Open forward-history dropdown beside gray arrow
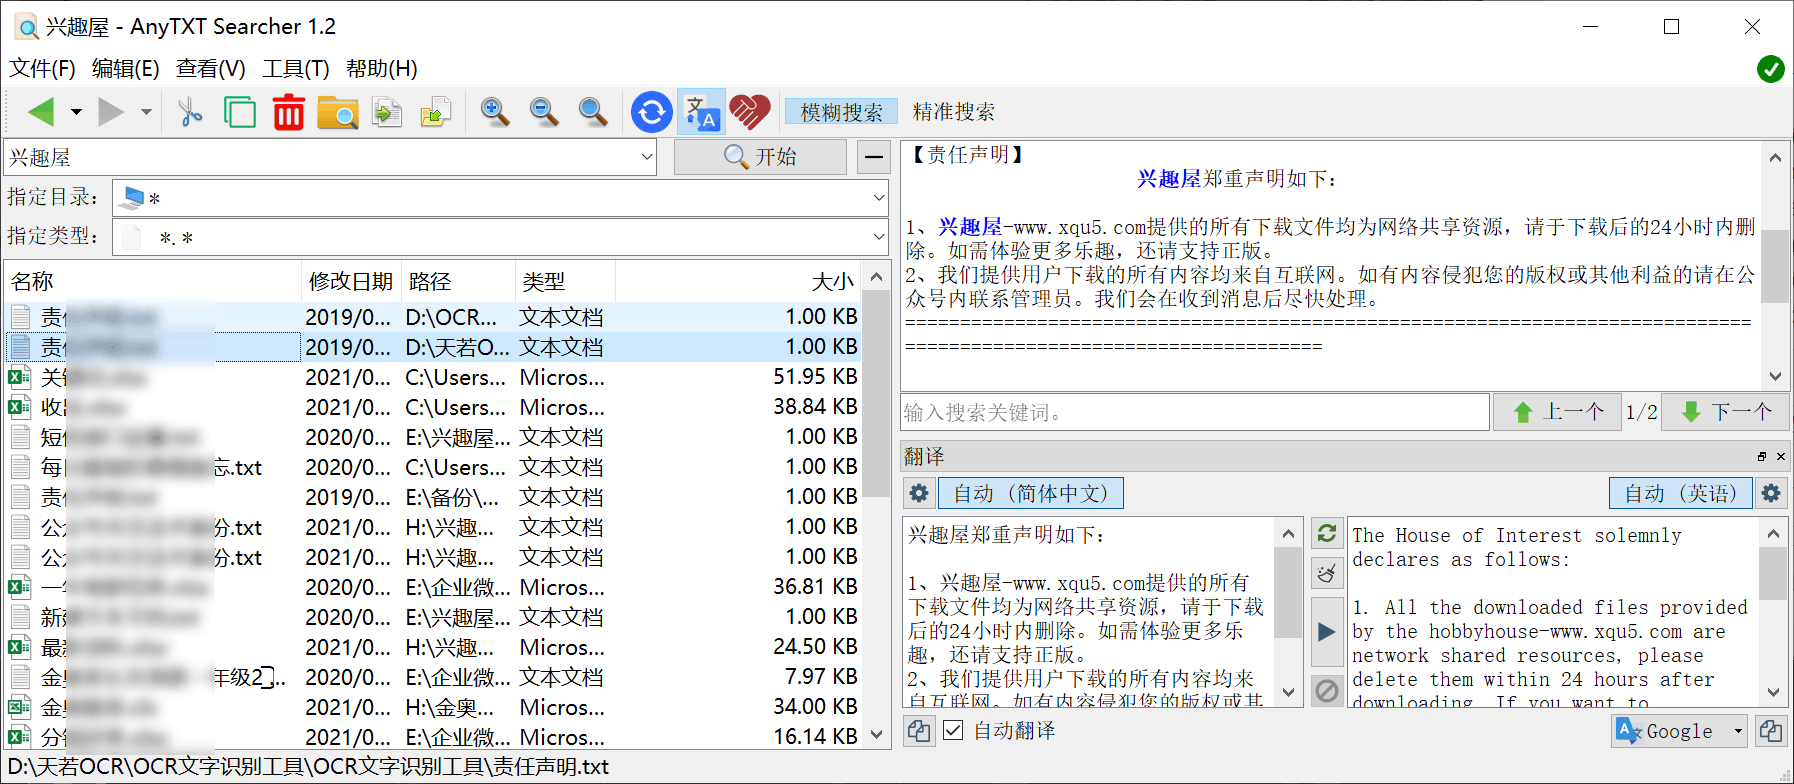 [146, 112]
